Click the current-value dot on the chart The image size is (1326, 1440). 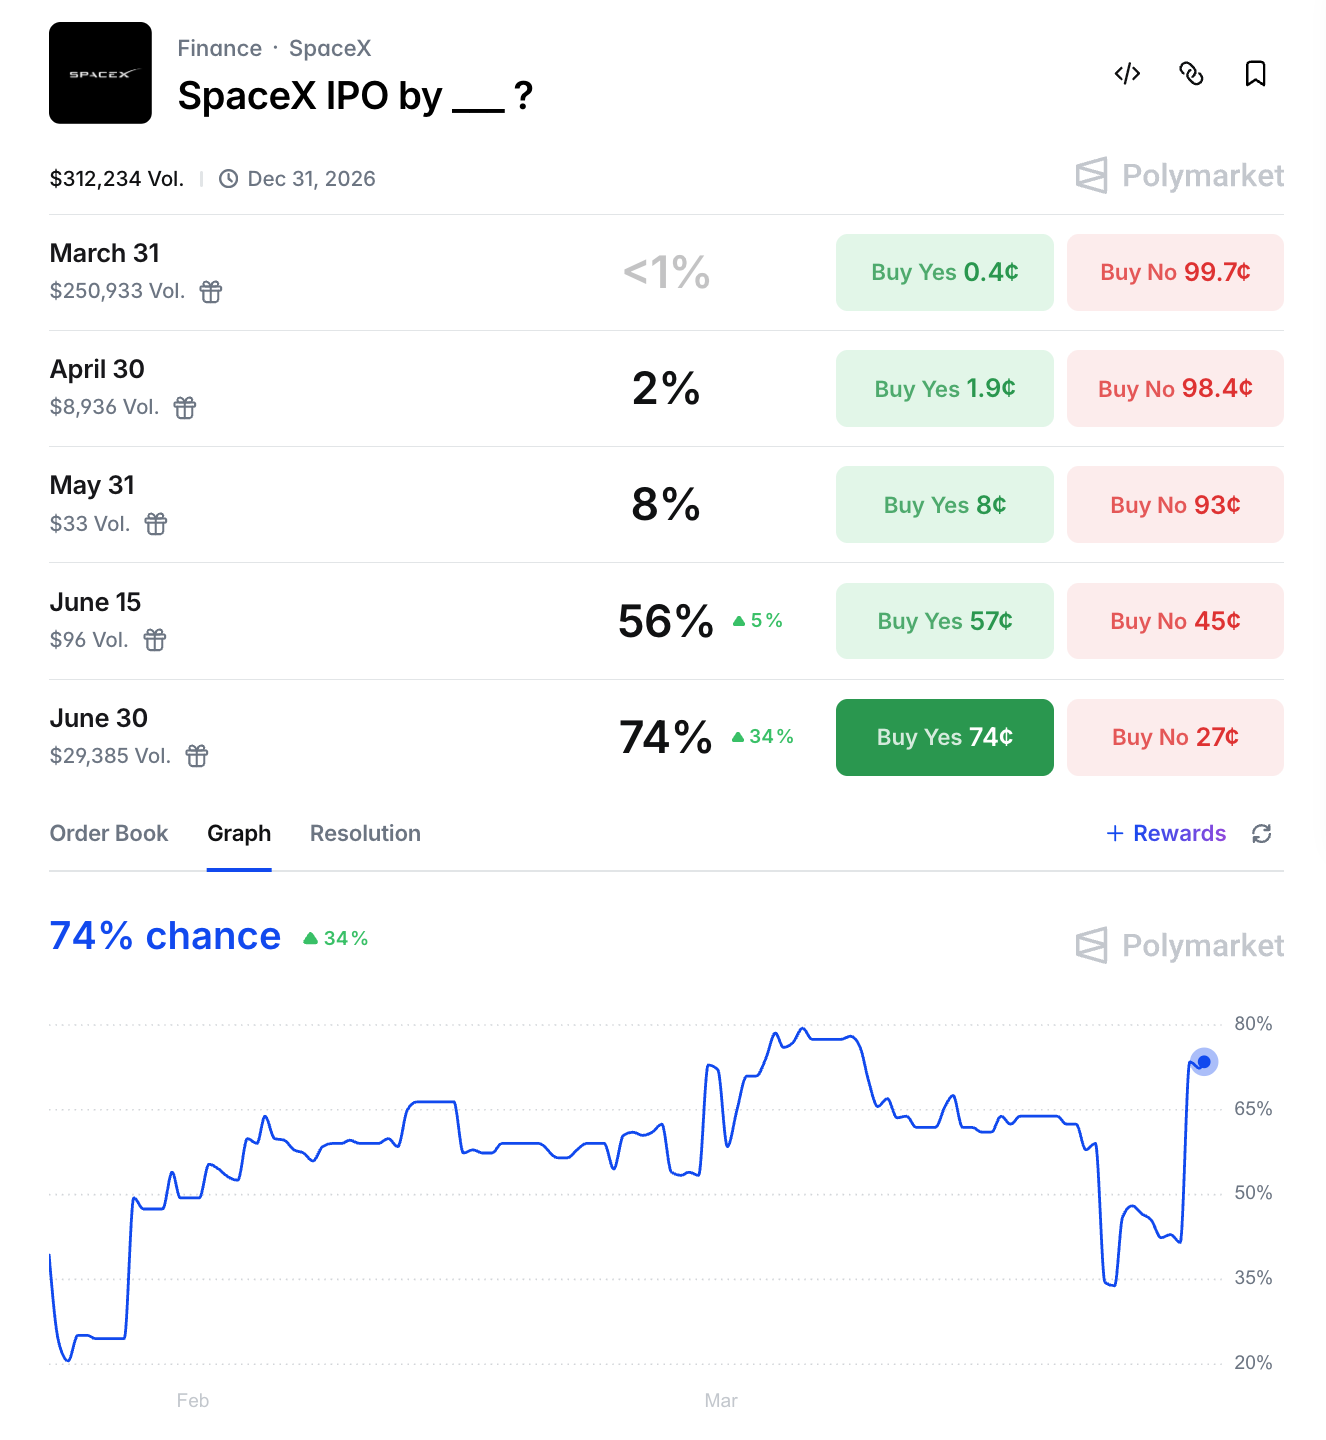tap(1204, 1062)
